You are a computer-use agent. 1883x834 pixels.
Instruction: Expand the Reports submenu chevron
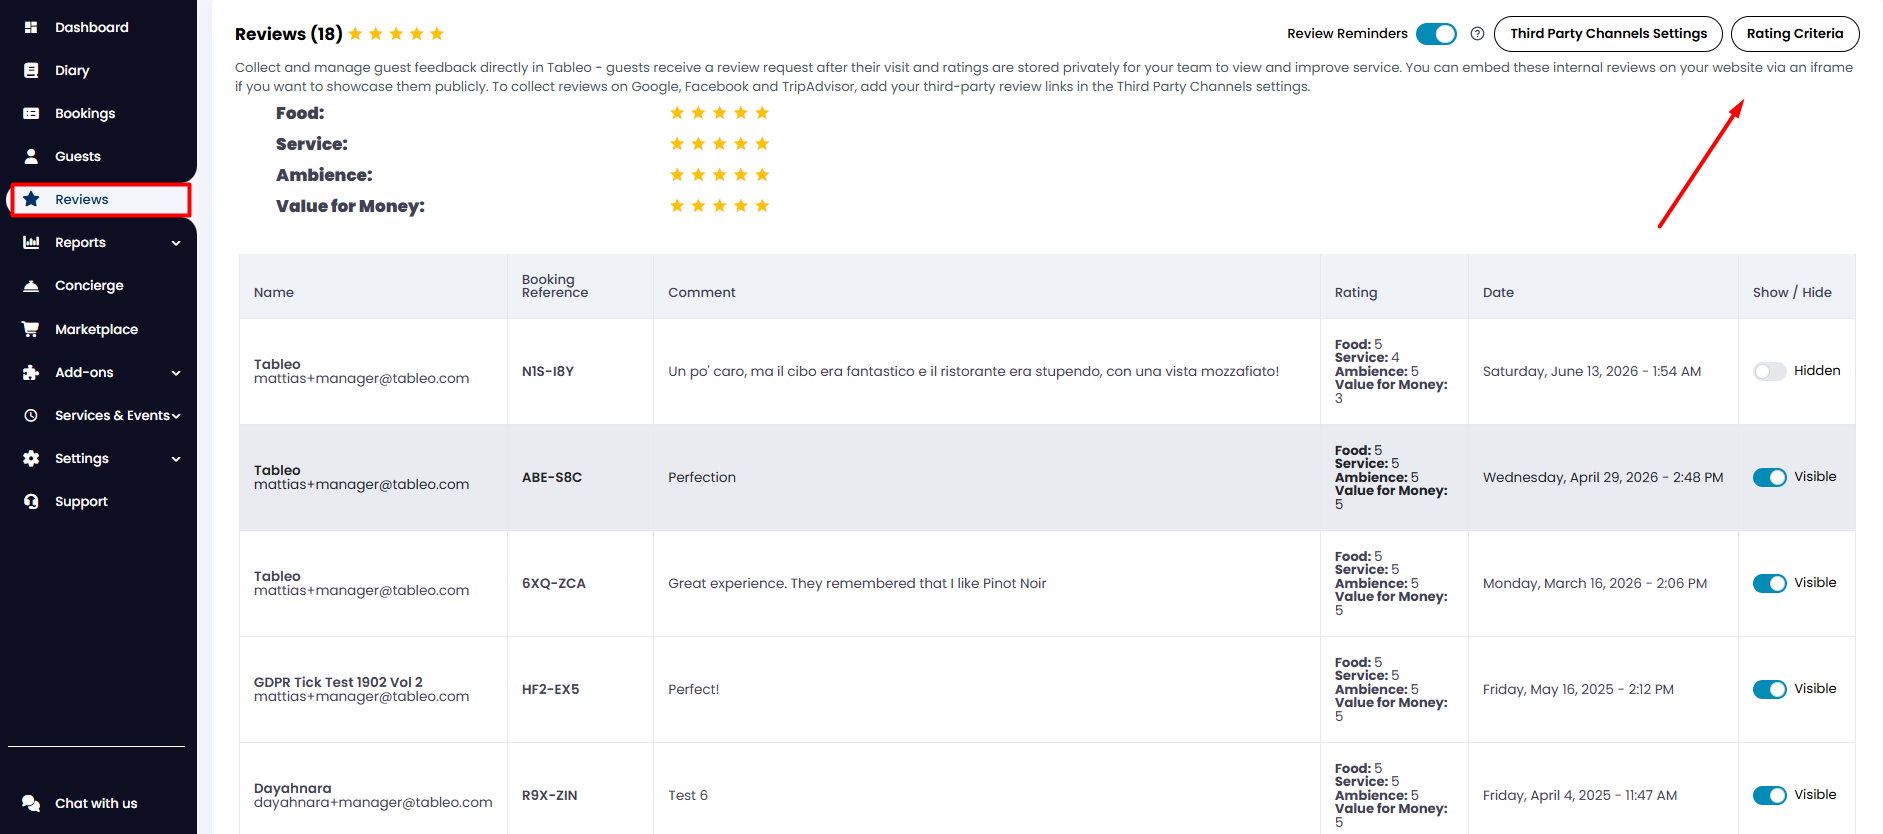[x=176, y=243]
